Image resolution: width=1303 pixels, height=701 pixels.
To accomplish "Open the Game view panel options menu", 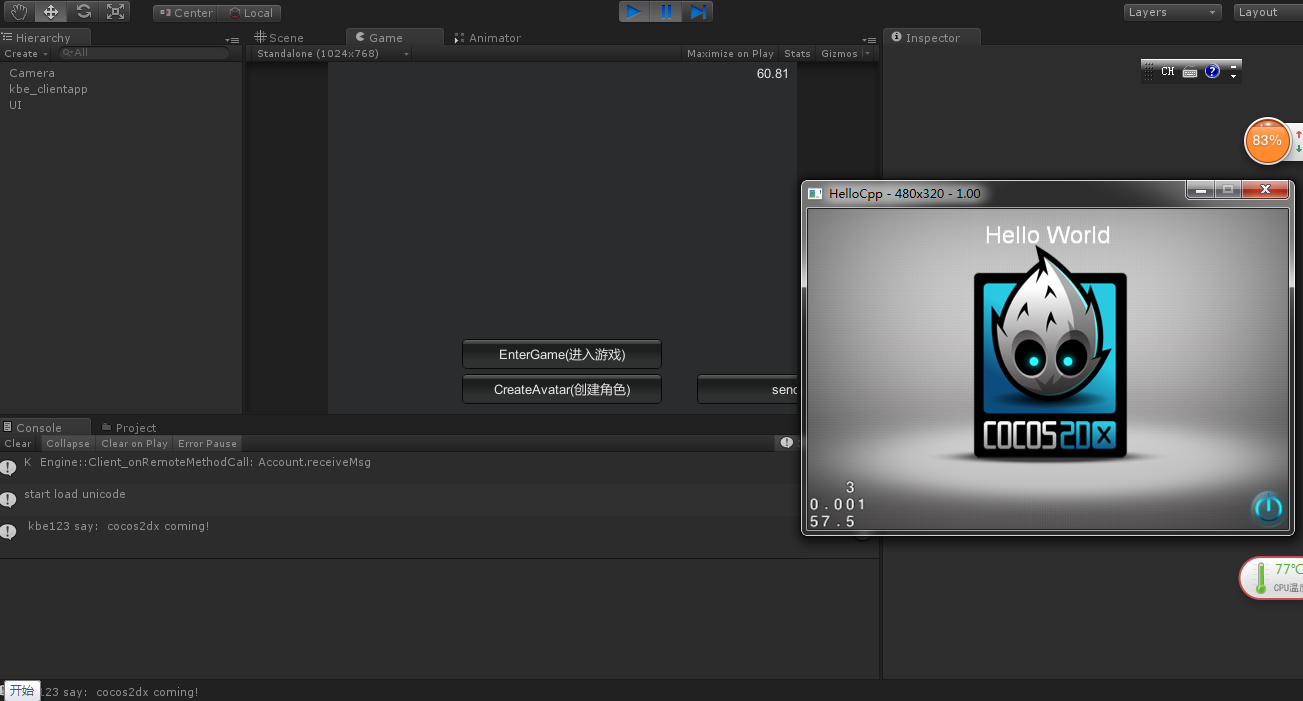I will coord(868,39).
